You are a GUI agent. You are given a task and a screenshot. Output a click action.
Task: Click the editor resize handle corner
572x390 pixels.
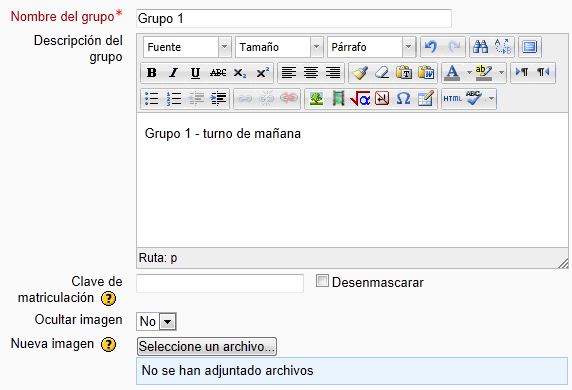pyautogui.click(x=563, y=263)
